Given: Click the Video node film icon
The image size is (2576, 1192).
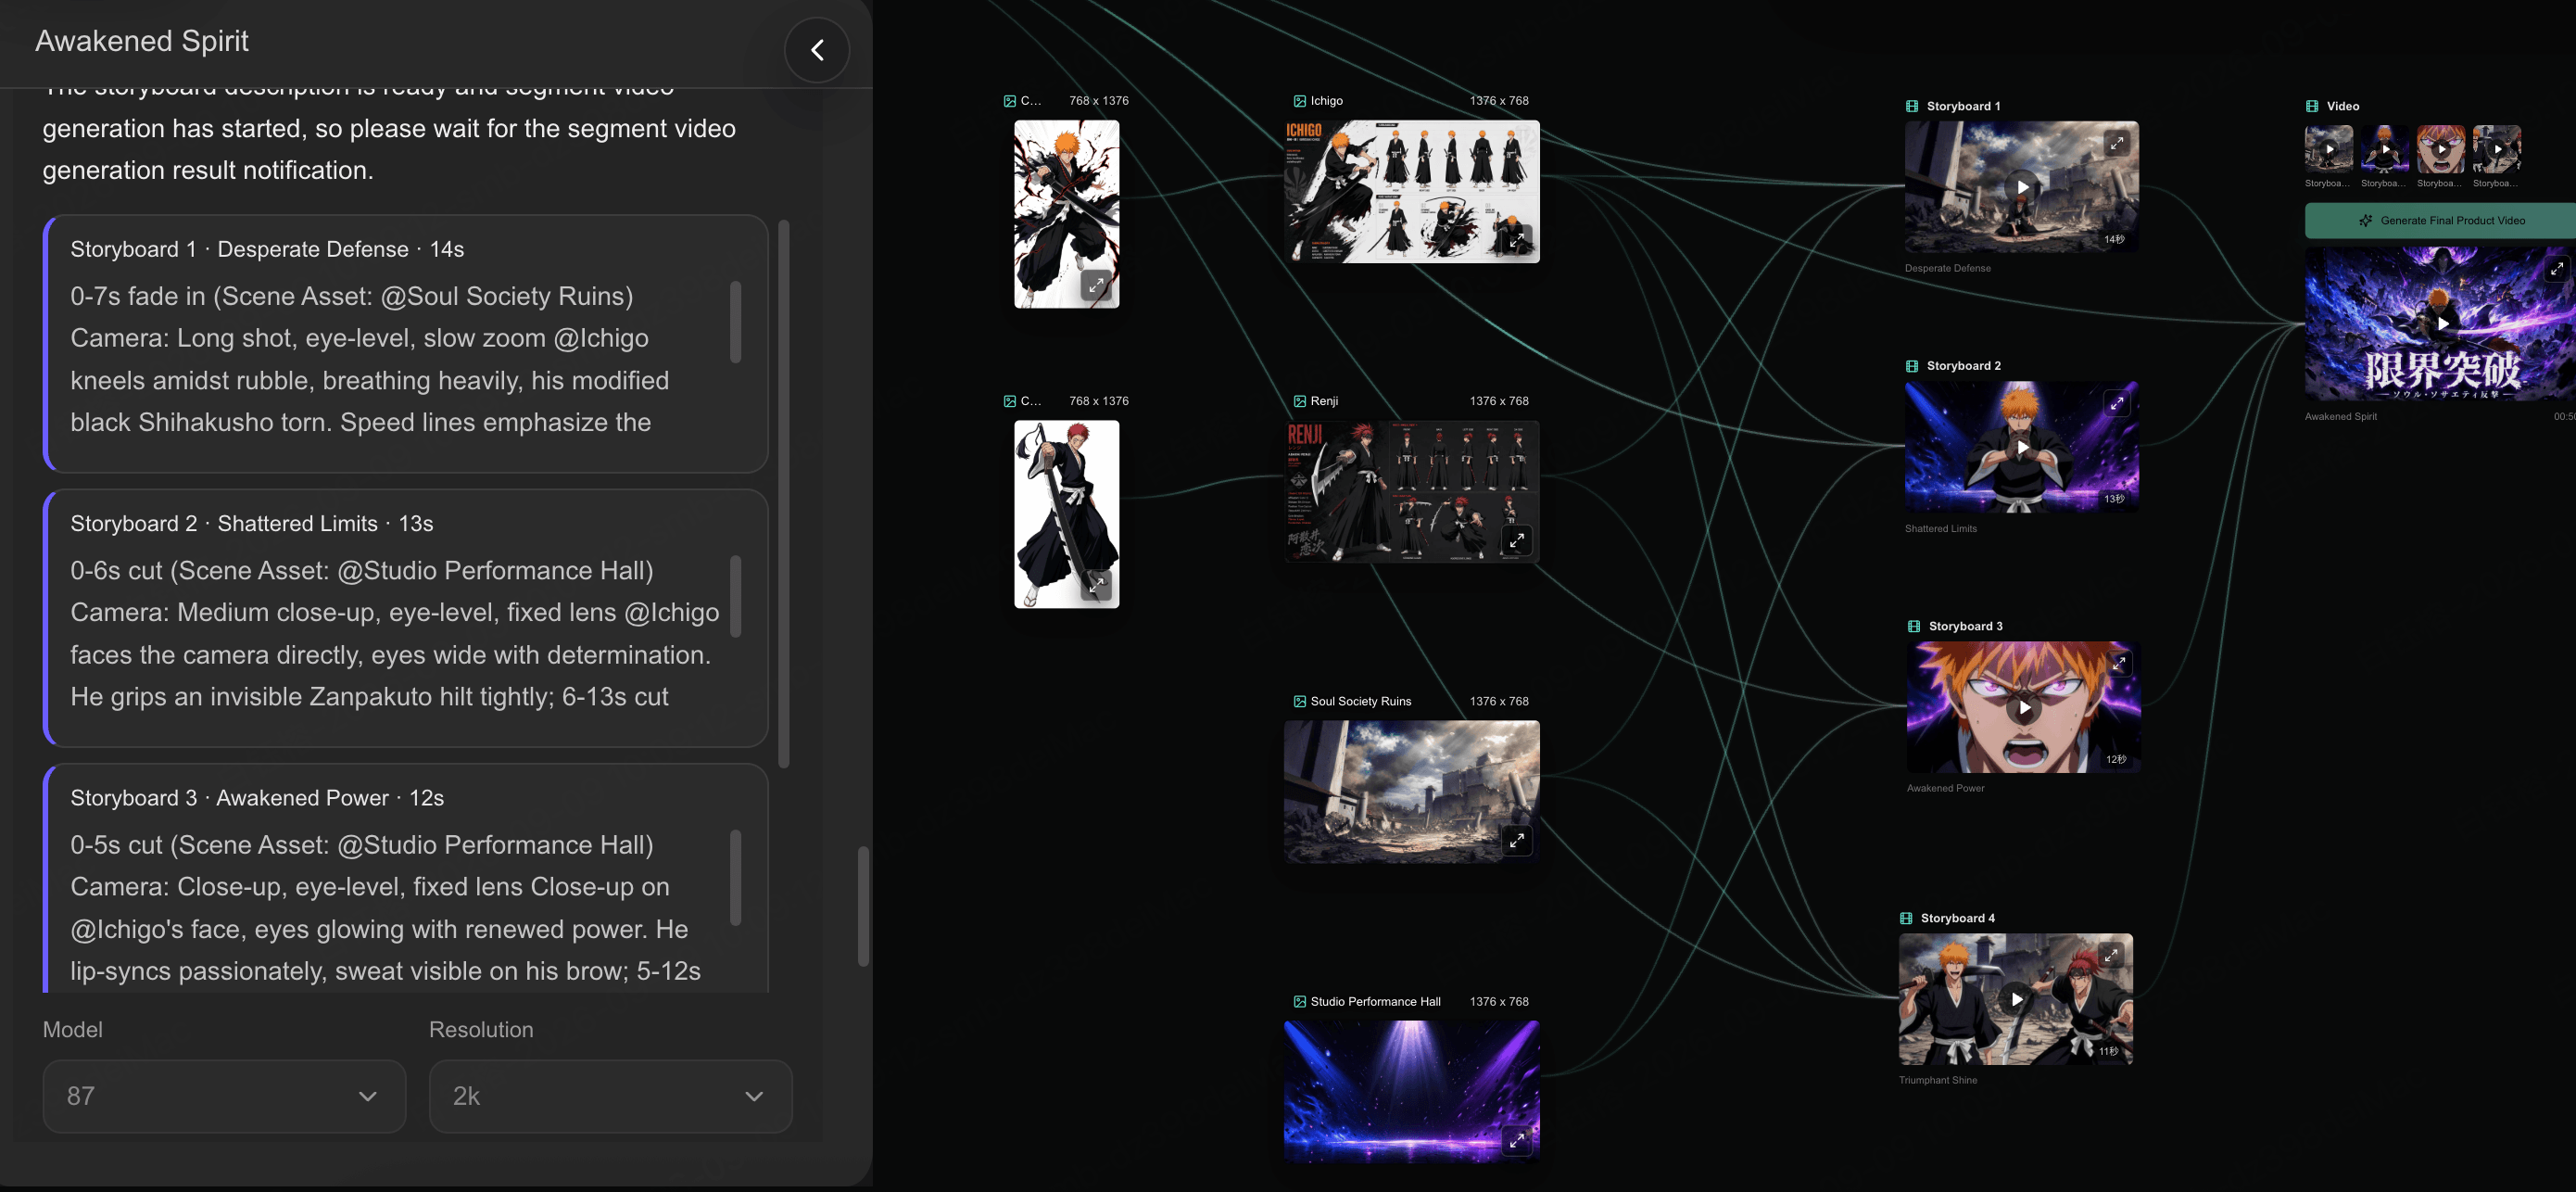Looking at the screenshot, I should click(x=2312, y=106).
